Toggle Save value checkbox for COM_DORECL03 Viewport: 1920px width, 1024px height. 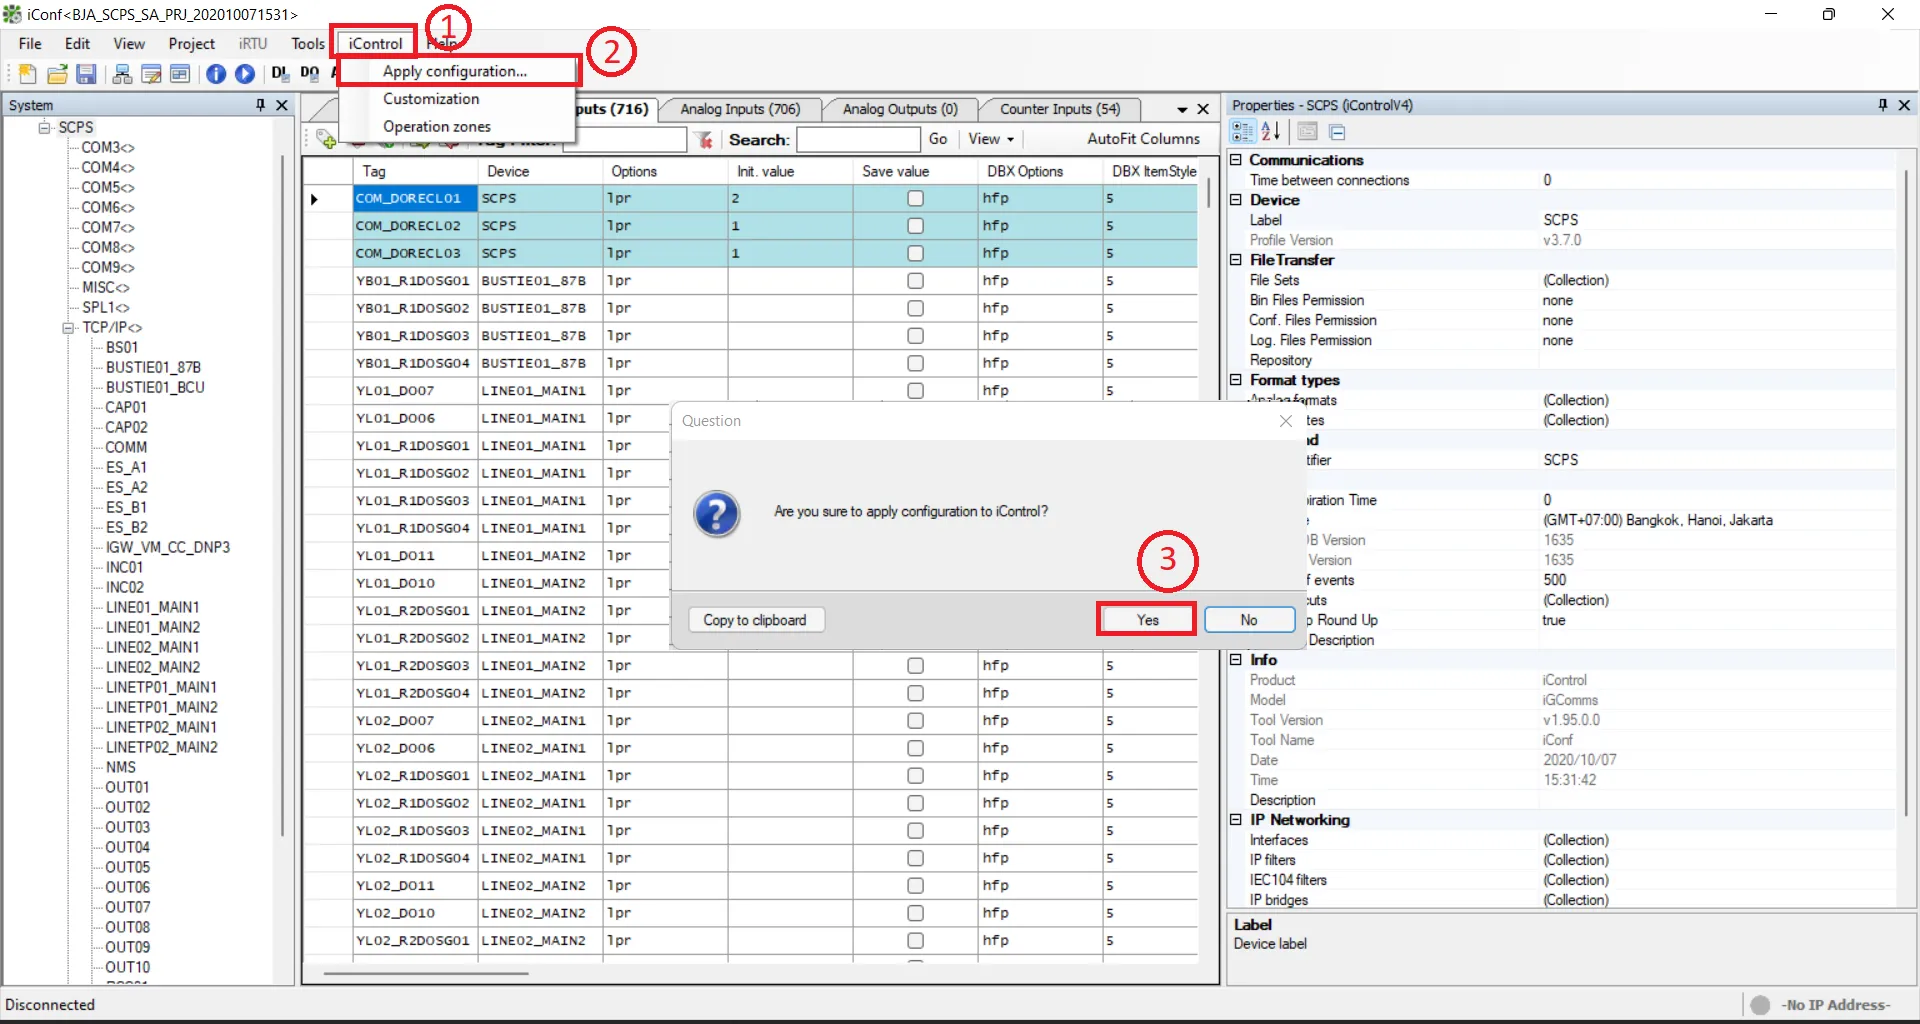coord(915,254)
